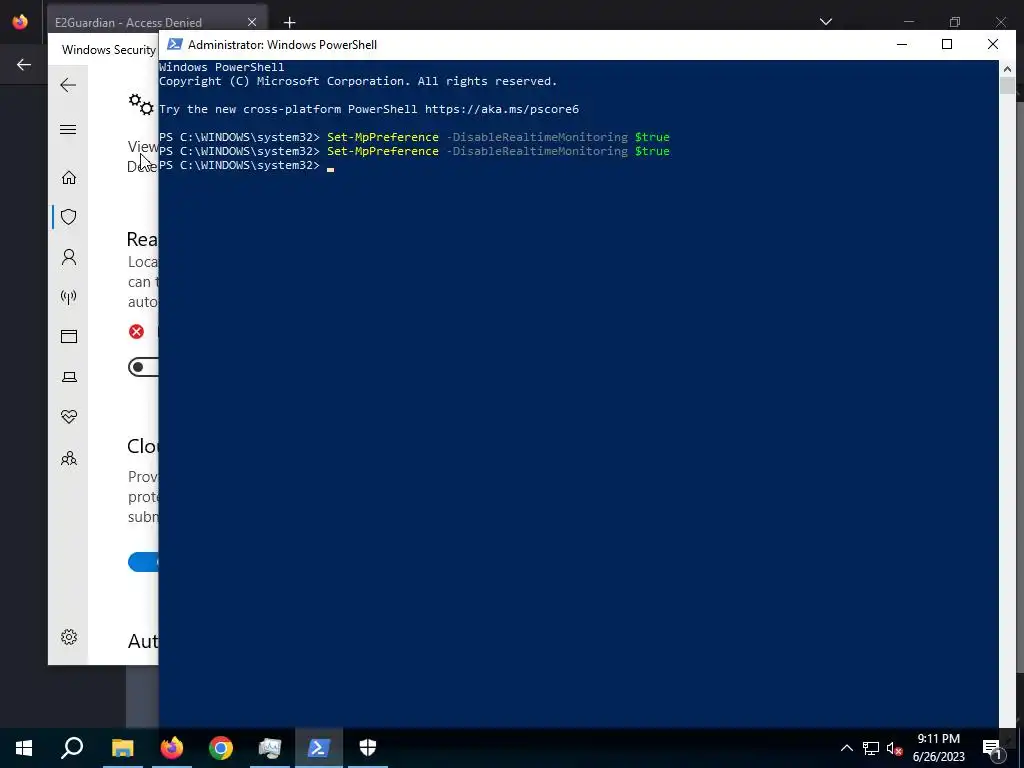Open File Explorer from taskbar
This screenshot has width=1024, height=768.
point(122,748)
